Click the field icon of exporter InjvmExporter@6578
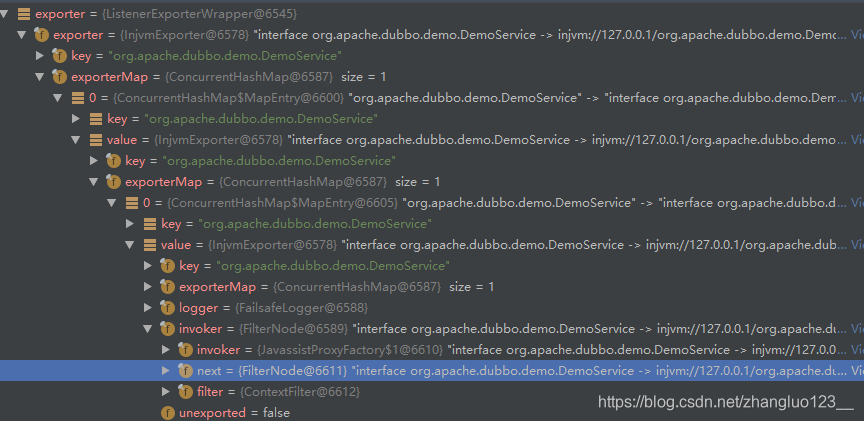 pyautogui.click(x=41, y=35)
